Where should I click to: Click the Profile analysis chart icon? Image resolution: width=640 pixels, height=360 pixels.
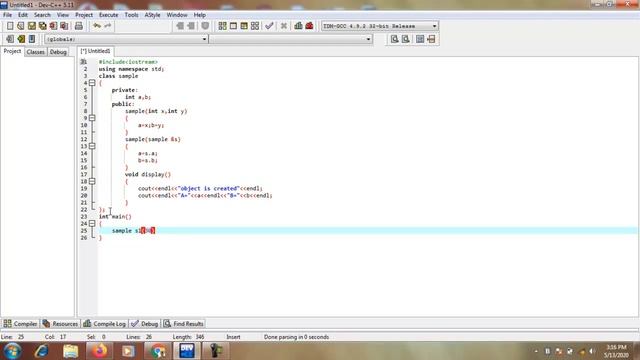click(298, 26)
